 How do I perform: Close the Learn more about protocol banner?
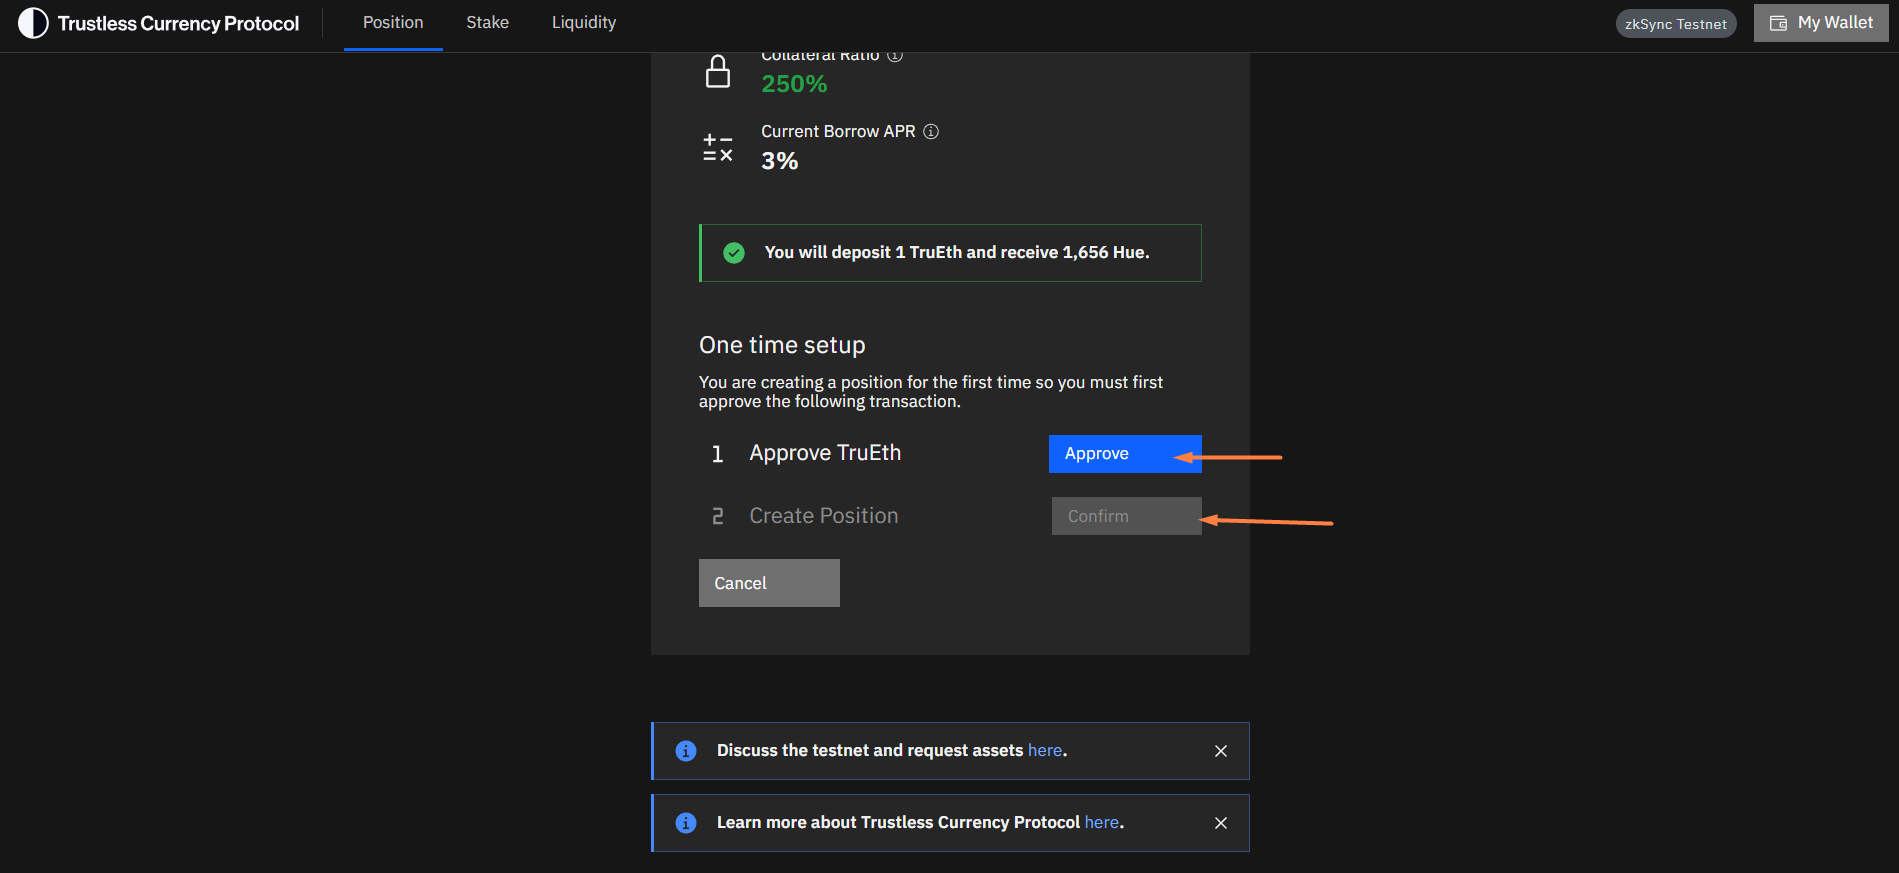click(x=1221, y=823)
